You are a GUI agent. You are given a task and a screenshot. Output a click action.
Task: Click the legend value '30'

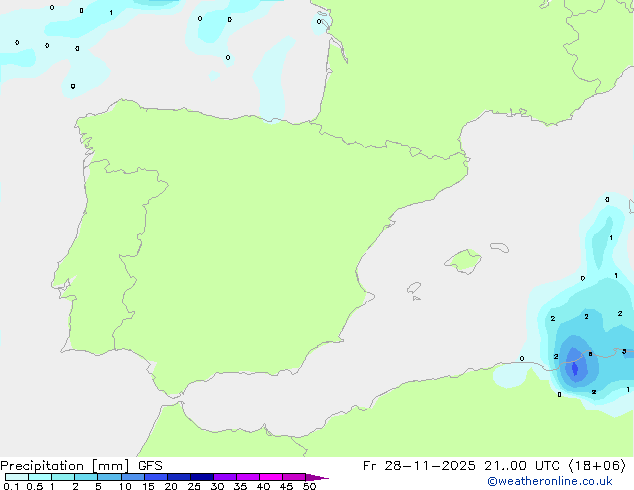[217, 486]
